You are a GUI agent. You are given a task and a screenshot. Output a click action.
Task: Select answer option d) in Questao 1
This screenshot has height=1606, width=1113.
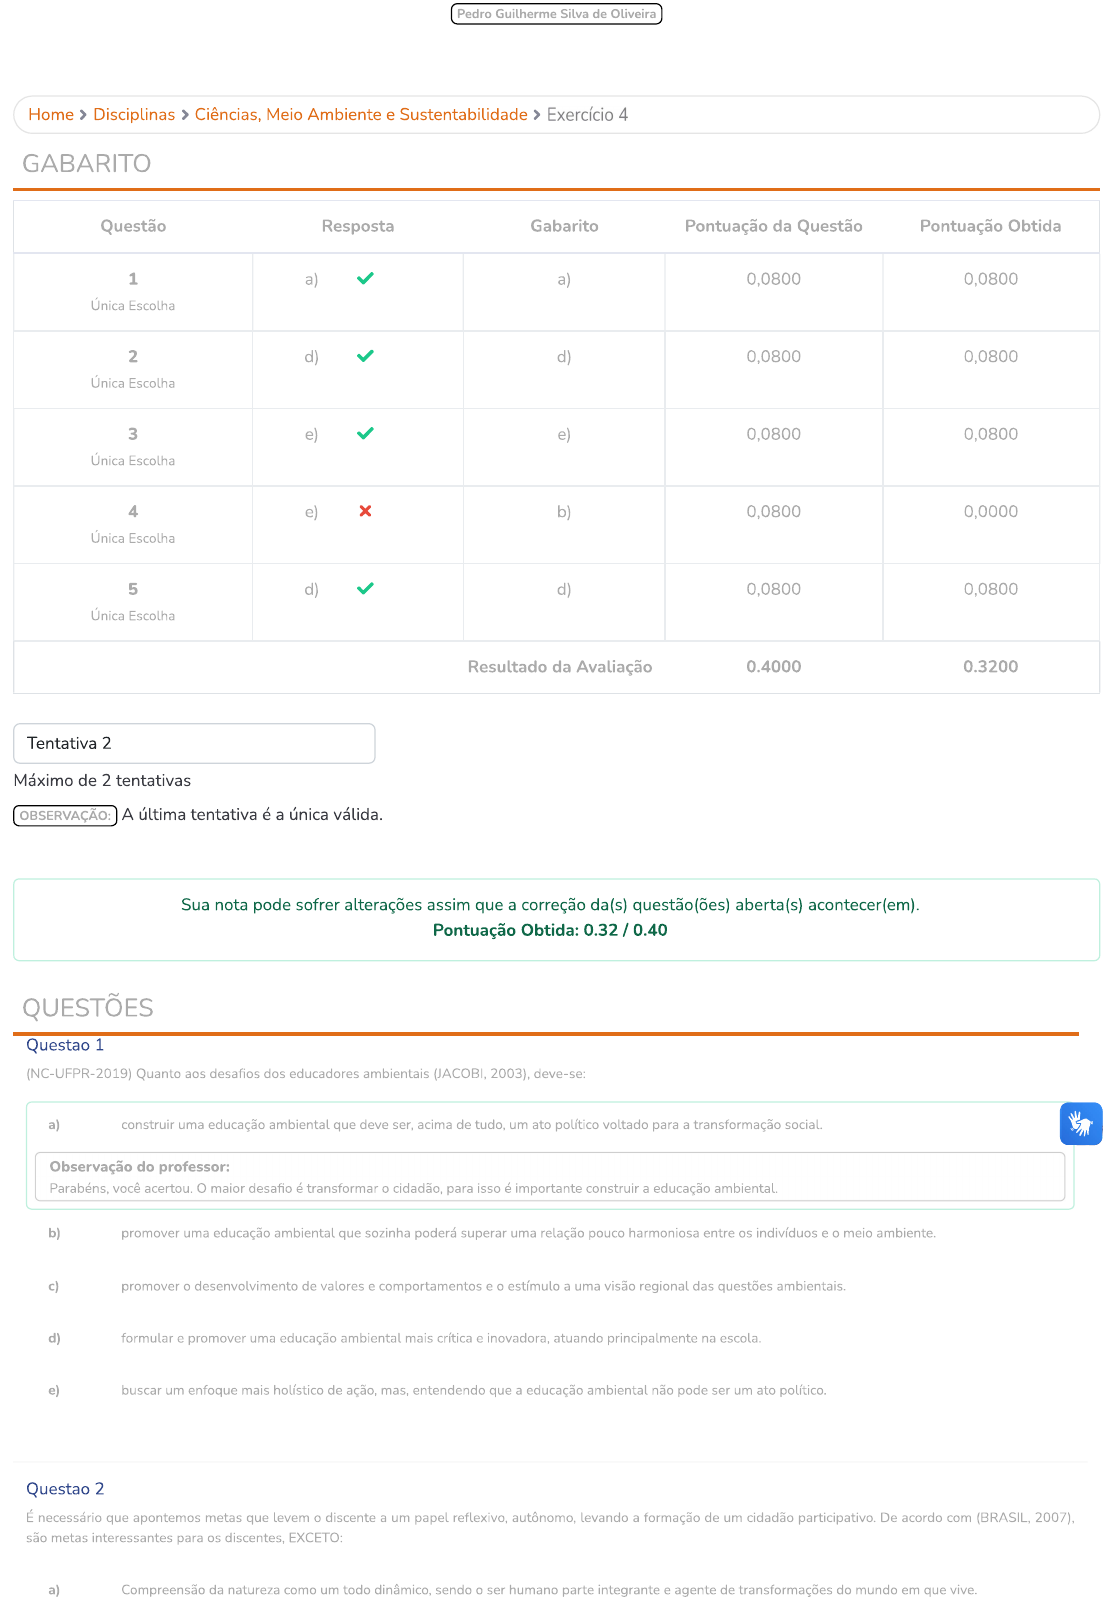[54, 1338]
